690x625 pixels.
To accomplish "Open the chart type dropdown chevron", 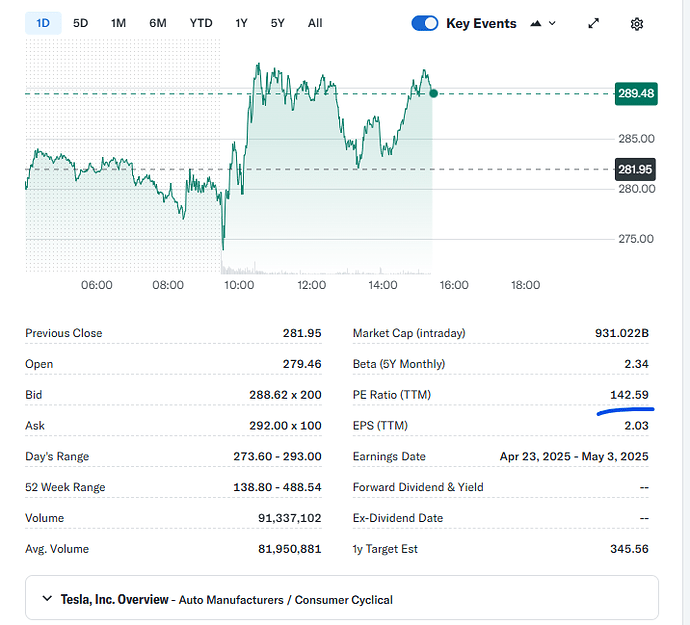I will 552,23.
